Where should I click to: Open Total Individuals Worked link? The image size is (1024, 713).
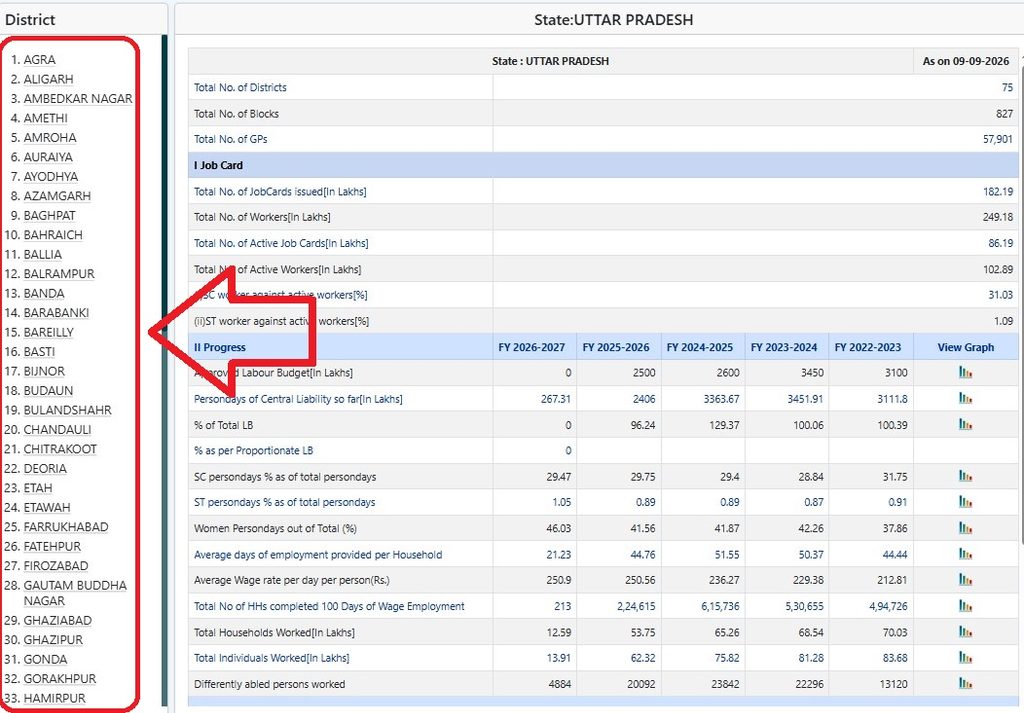(x=272, y=658)
